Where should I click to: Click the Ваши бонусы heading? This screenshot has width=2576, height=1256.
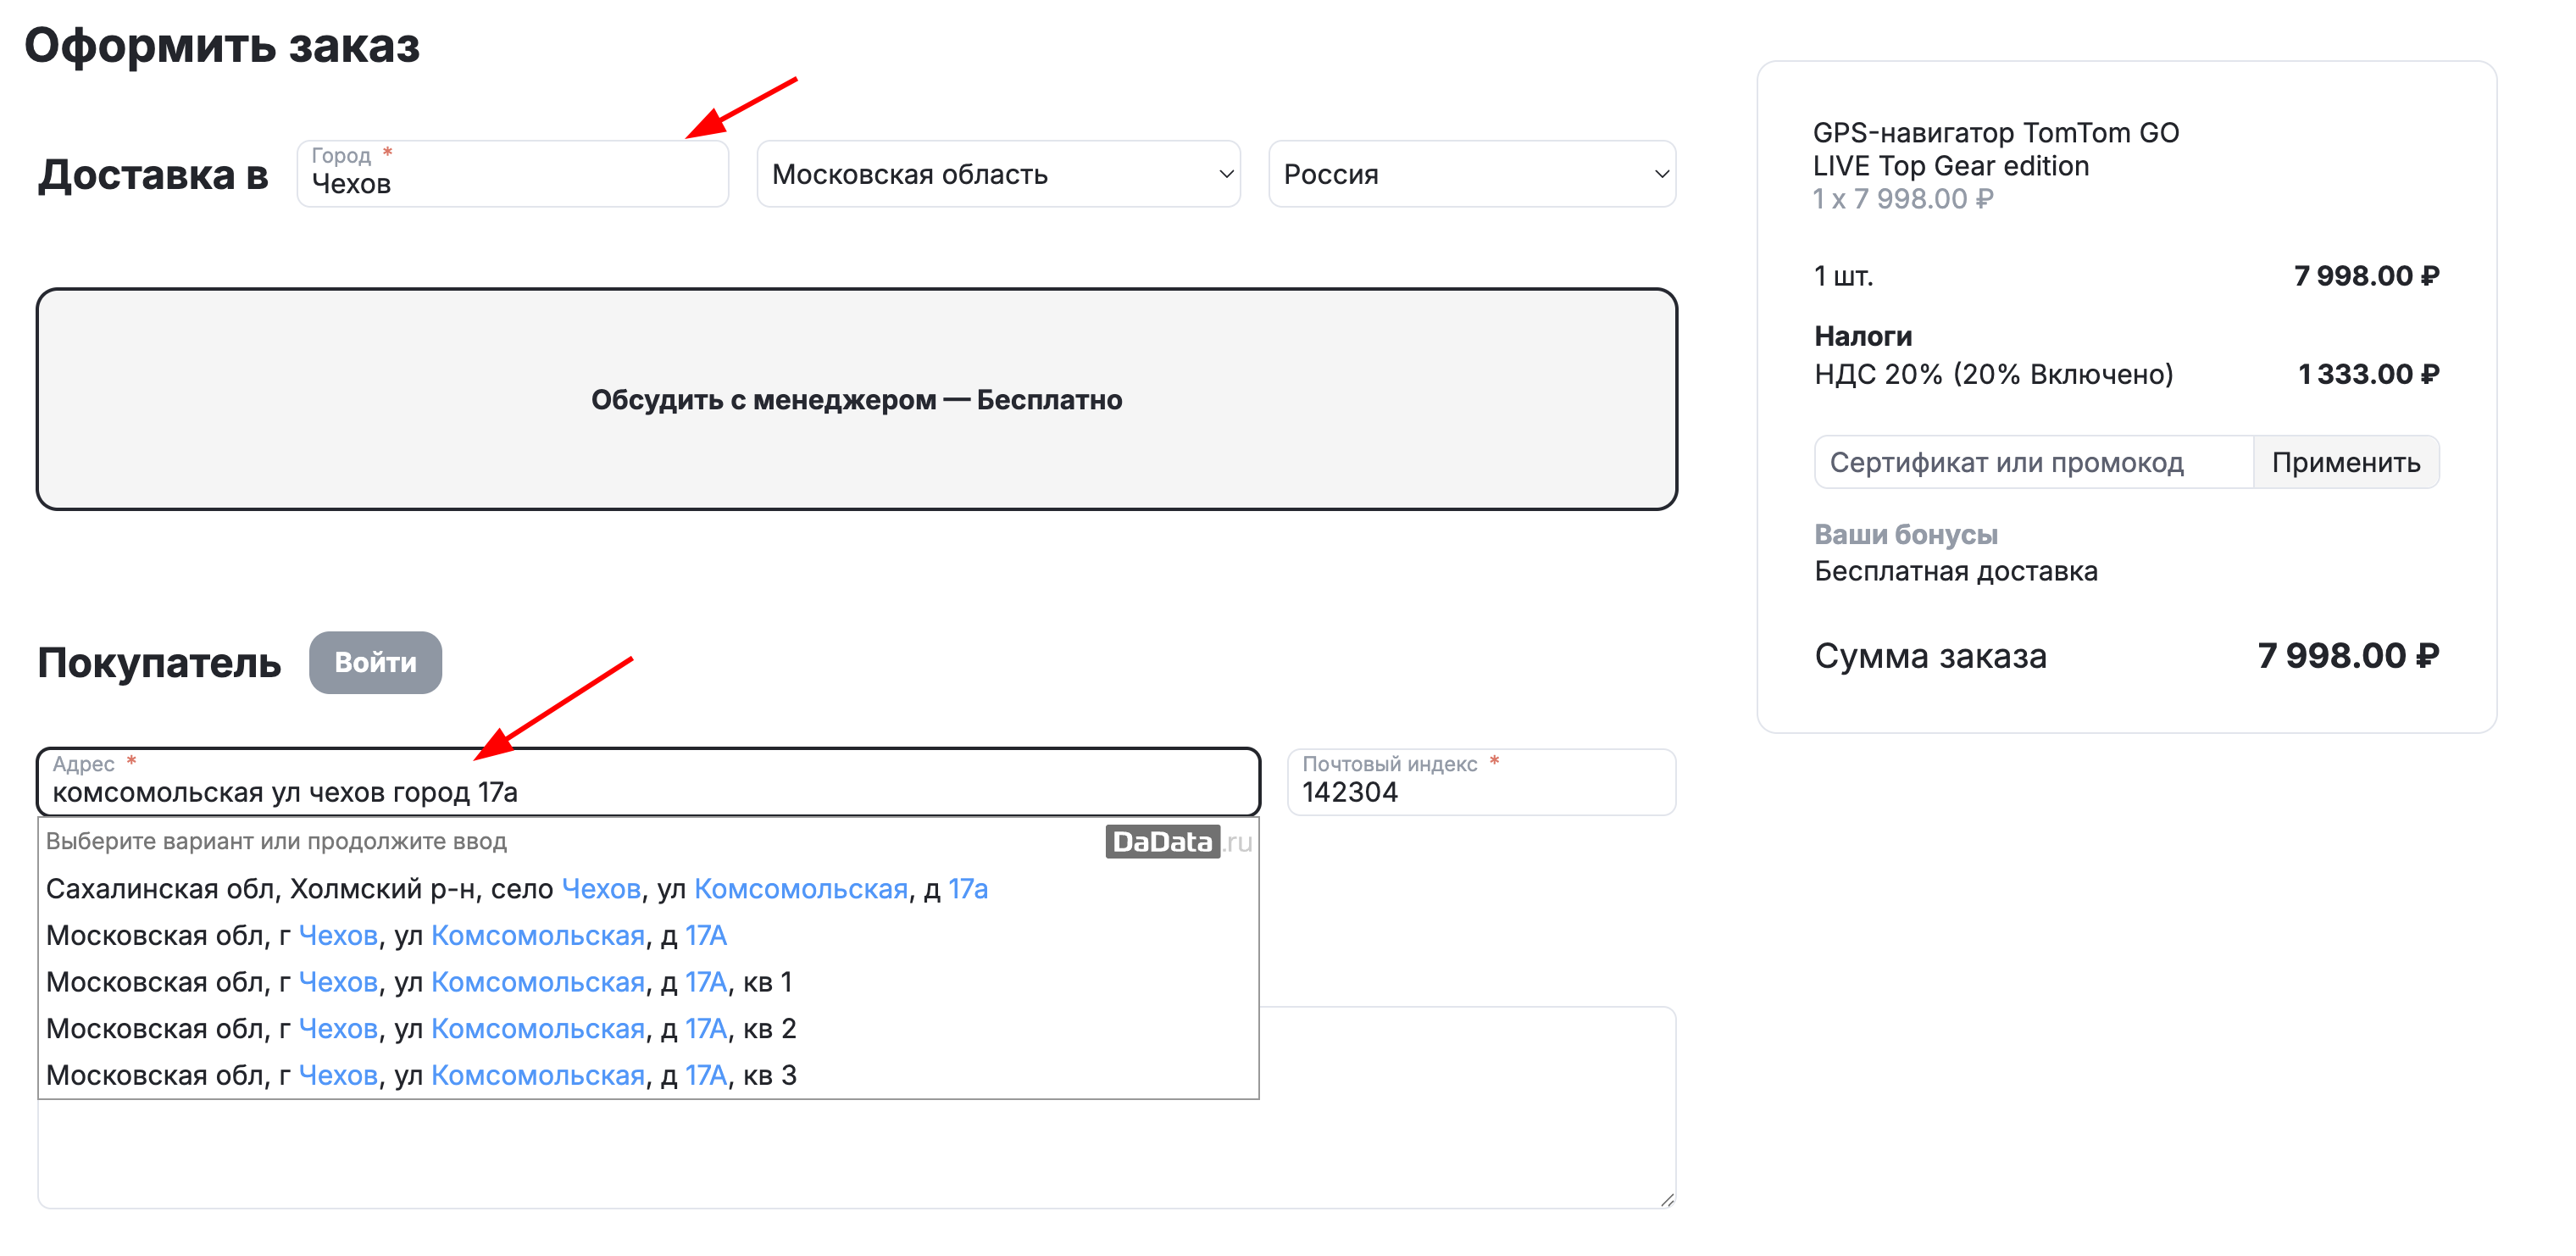click(x=1905, y=534)
